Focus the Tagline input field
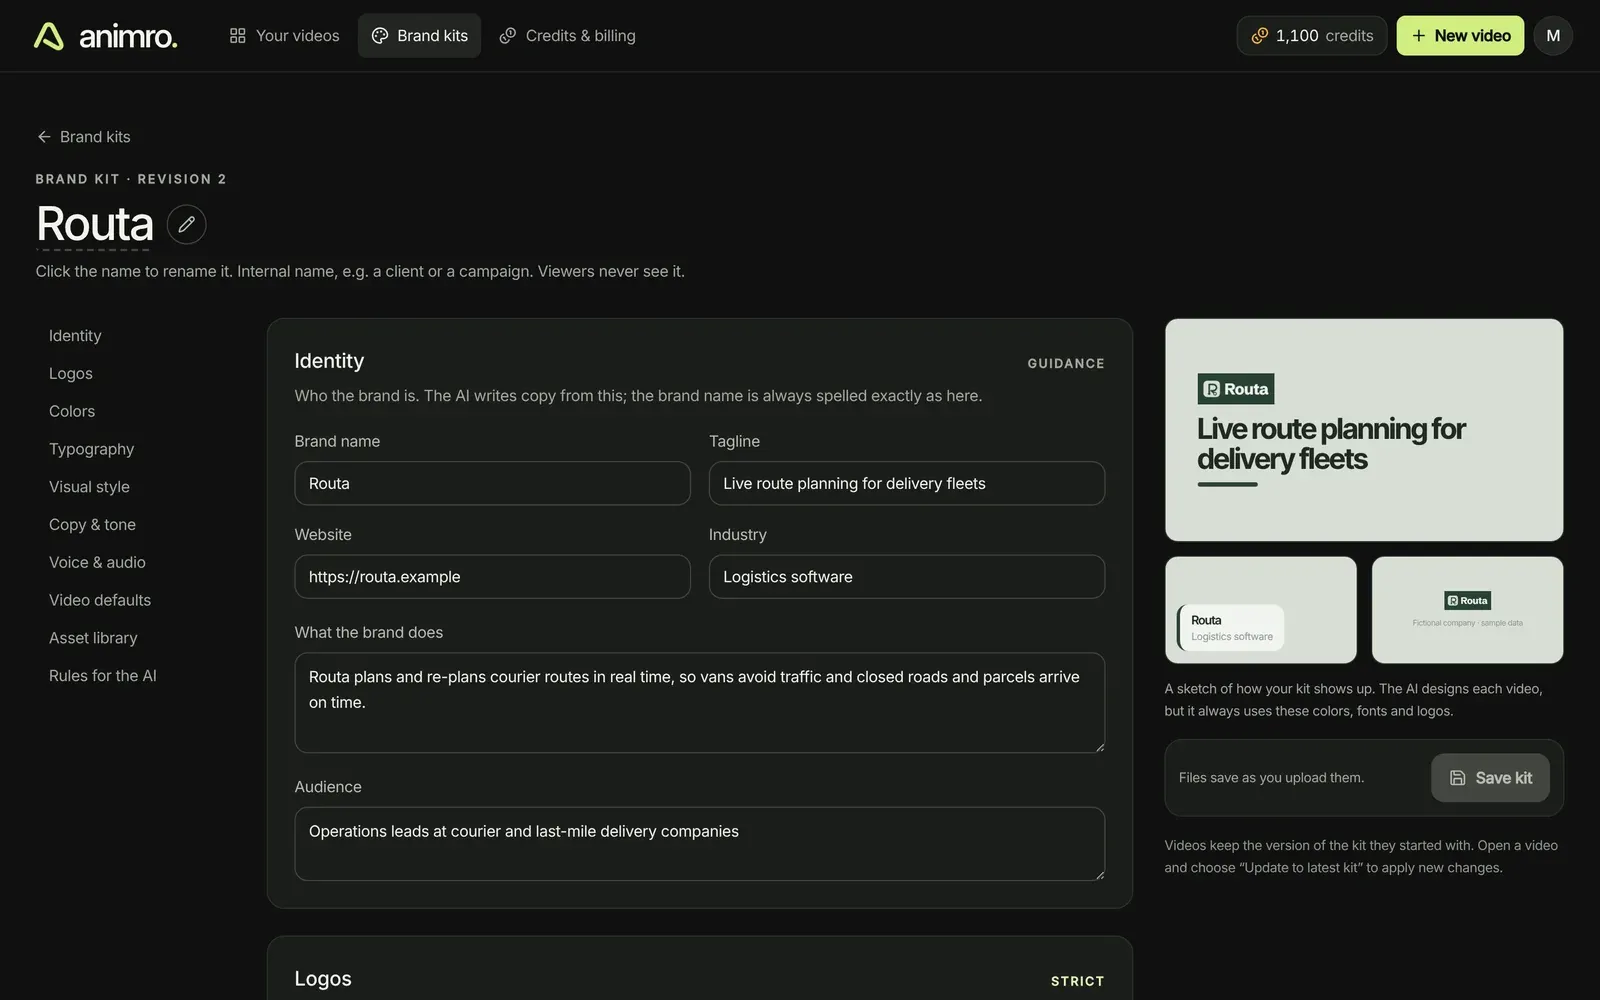Image resolution: width=1600 pixels, height=1000 pixels. pyautogui.click(x=907, y=483)
